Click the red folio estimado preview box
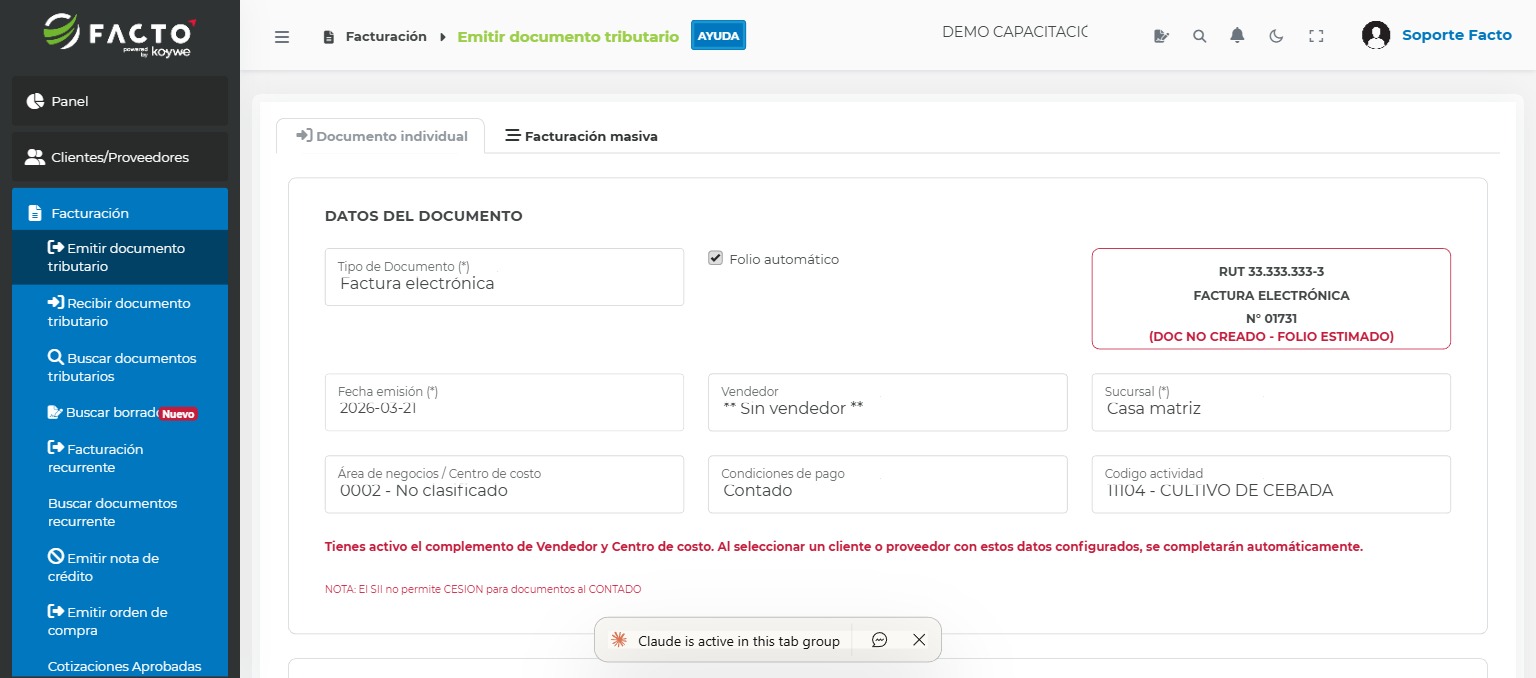The height and width of the screenshot is (678, 1536). [x=1270, y=298]
